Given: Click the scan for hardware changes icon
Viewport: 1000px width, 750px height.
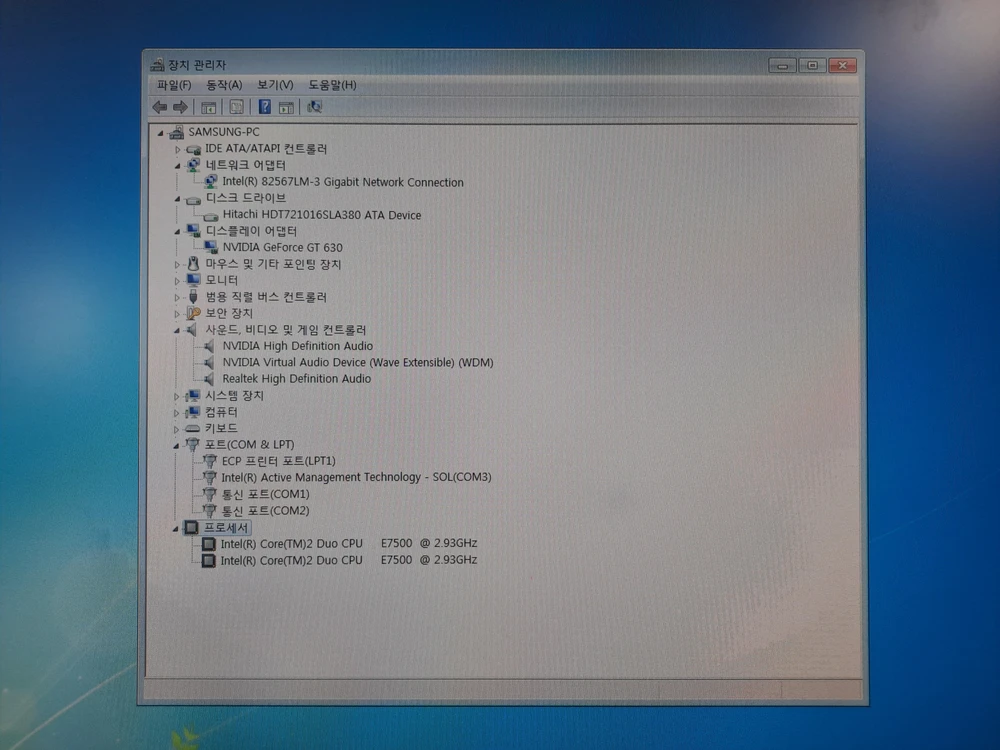Looking at the screenshot, I should (314, 107).
